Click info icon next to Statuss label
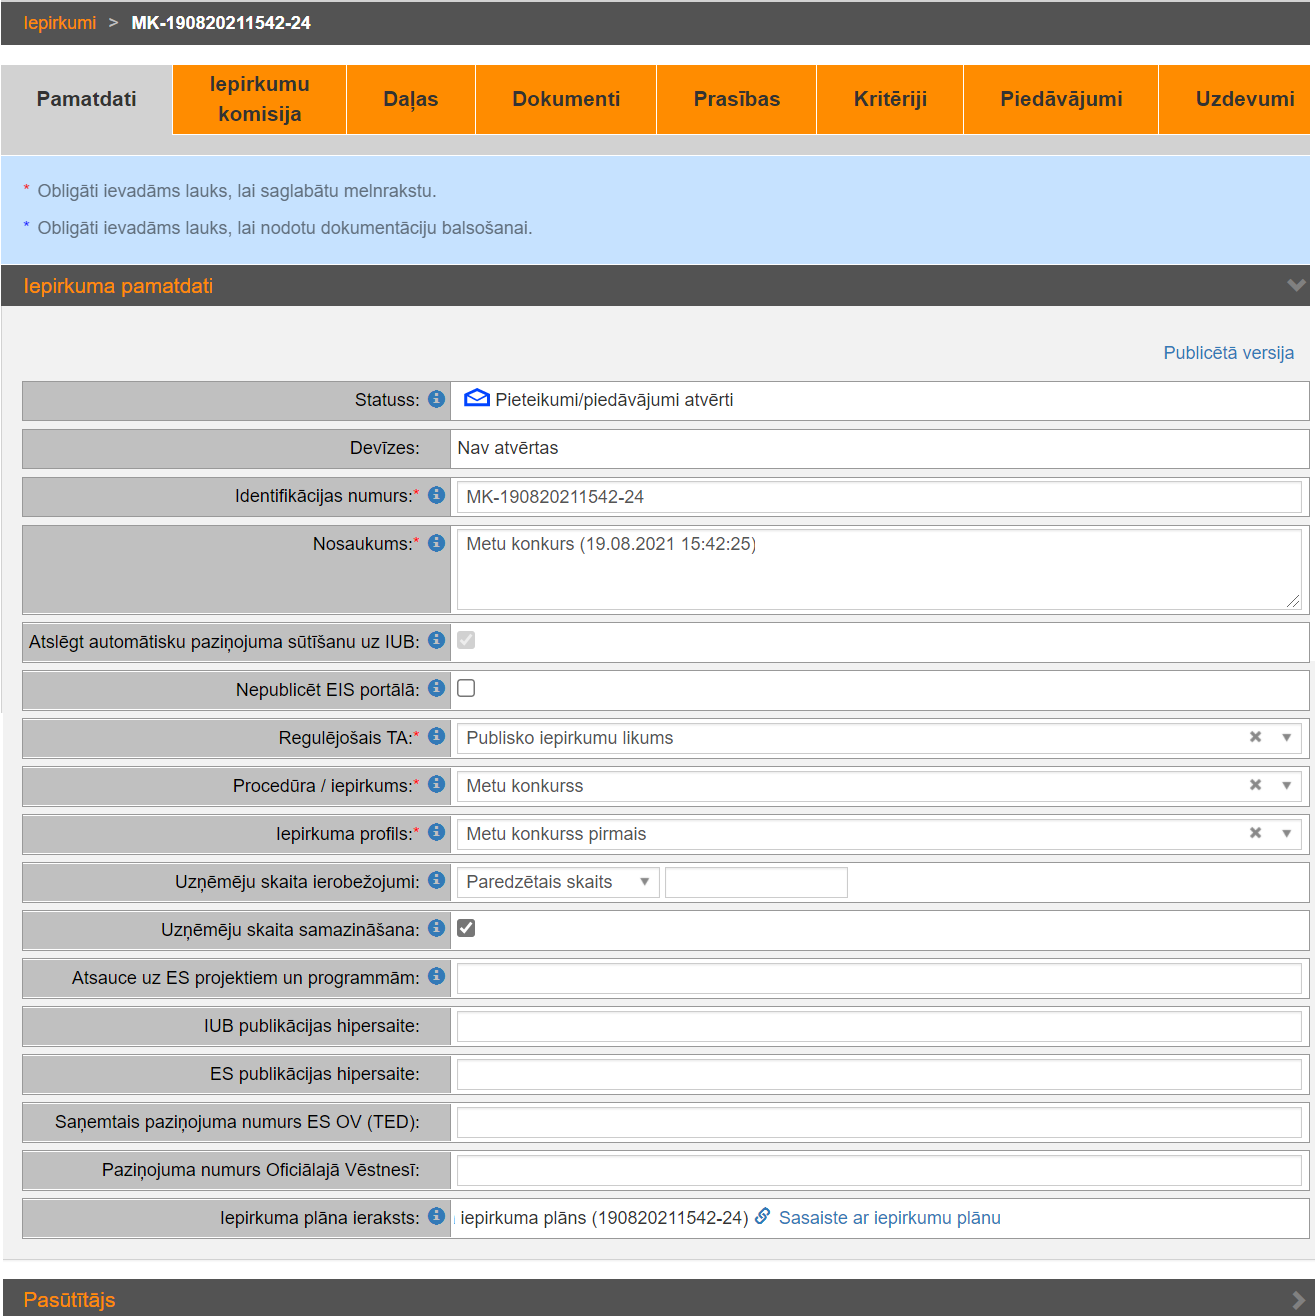 [x=436, y=399]
